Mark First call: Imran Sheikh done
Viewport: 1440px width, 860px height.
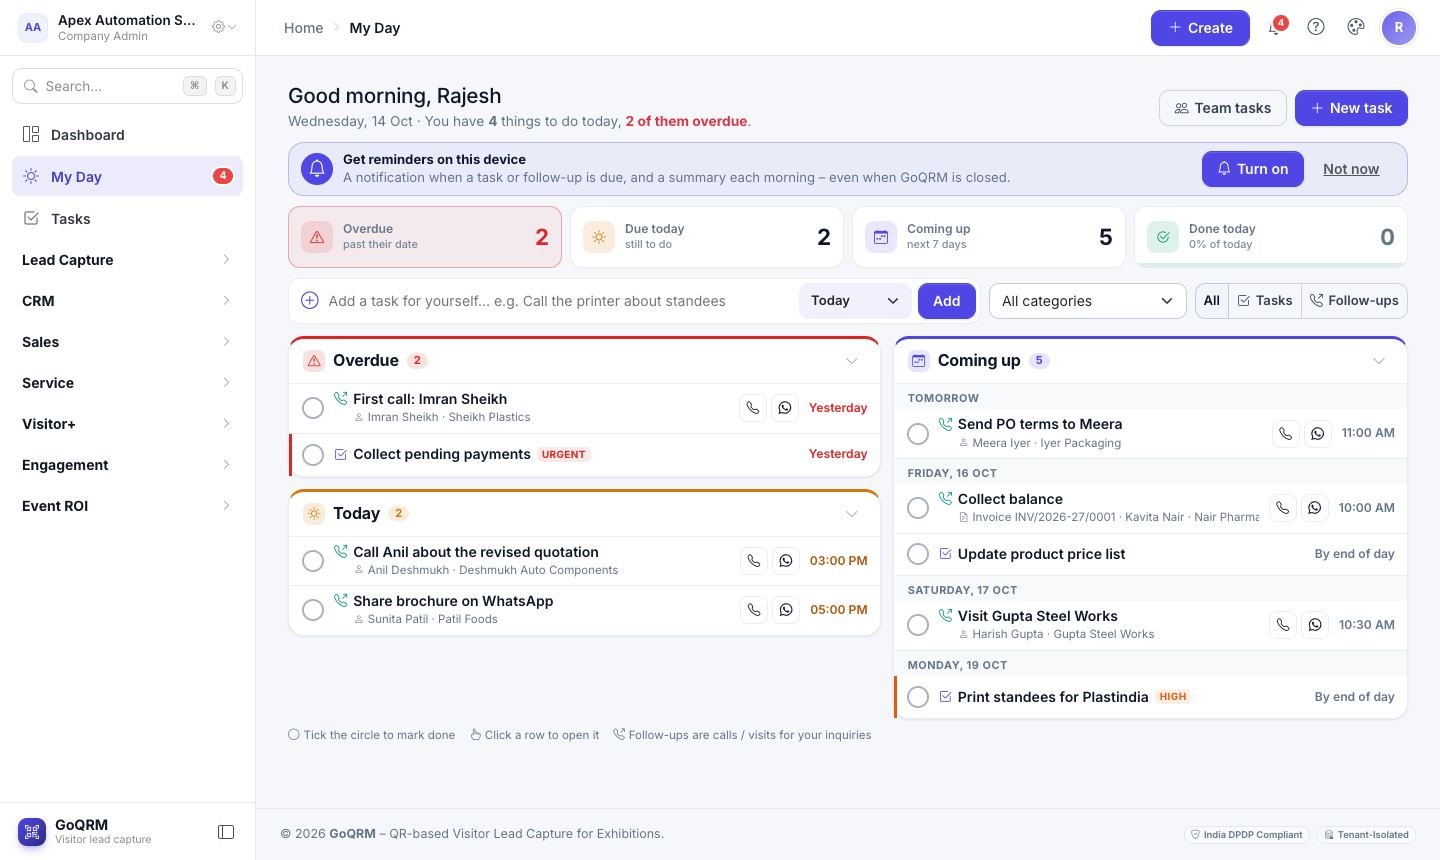[x=313, y=408]
